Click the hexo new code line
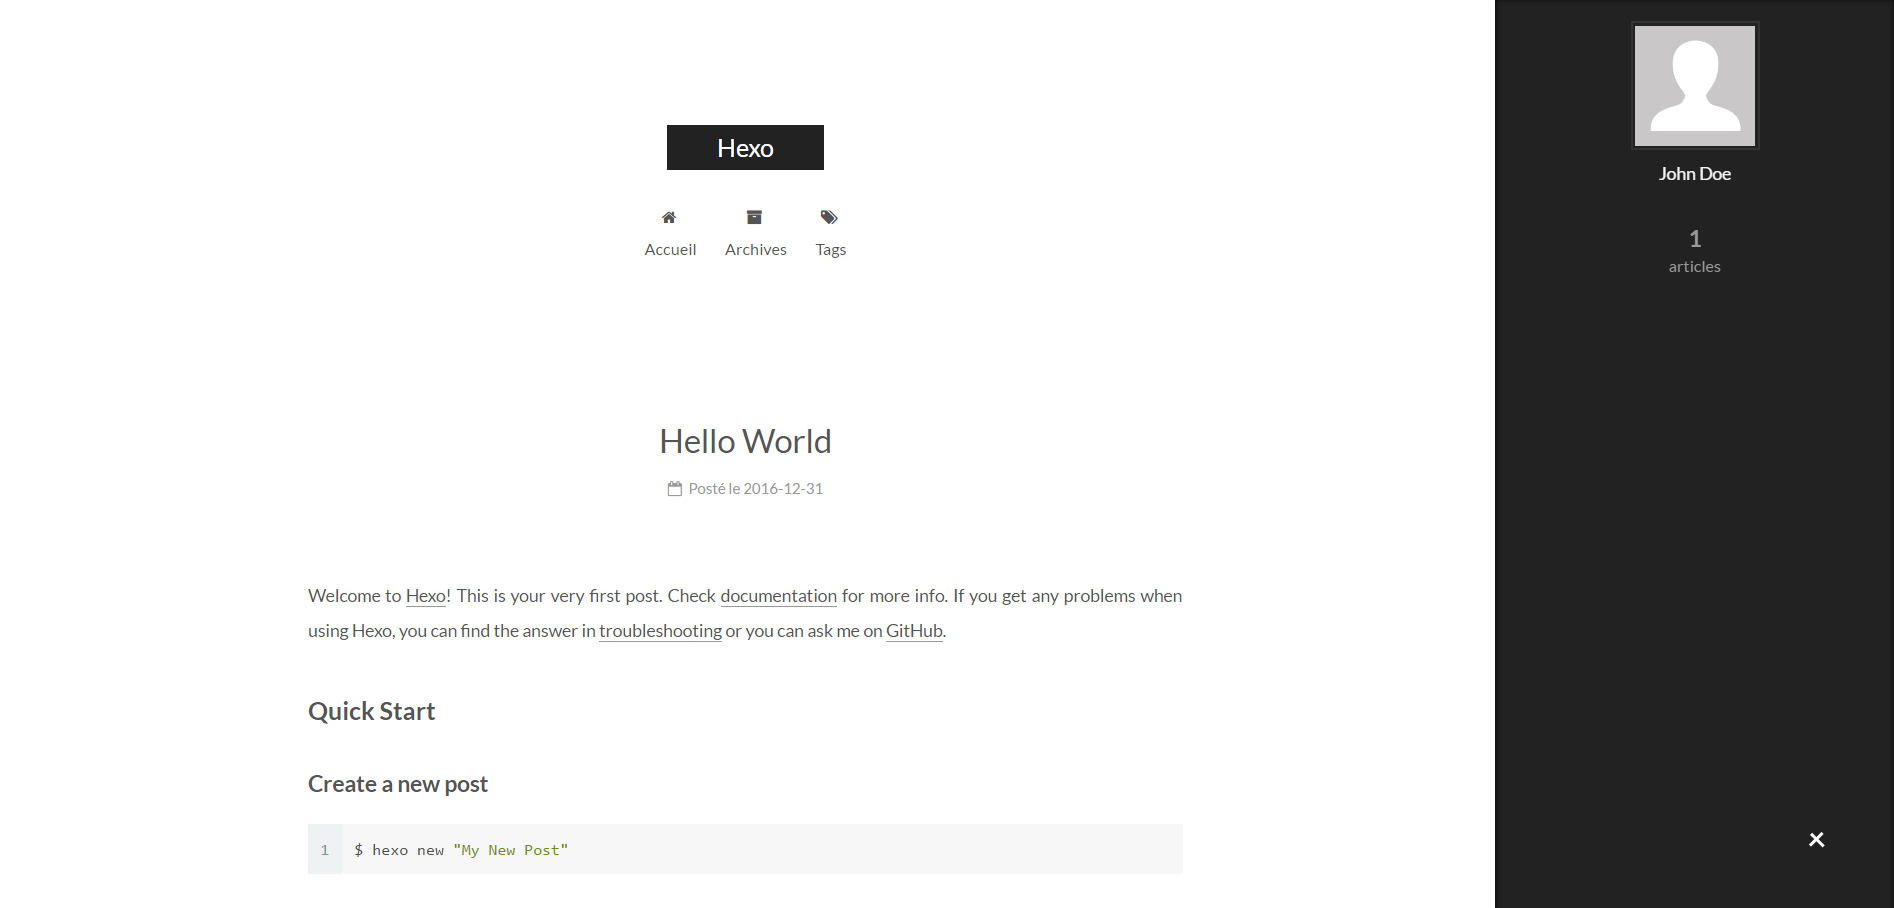This screenshot has height=908, width=1894. point(461,850)
